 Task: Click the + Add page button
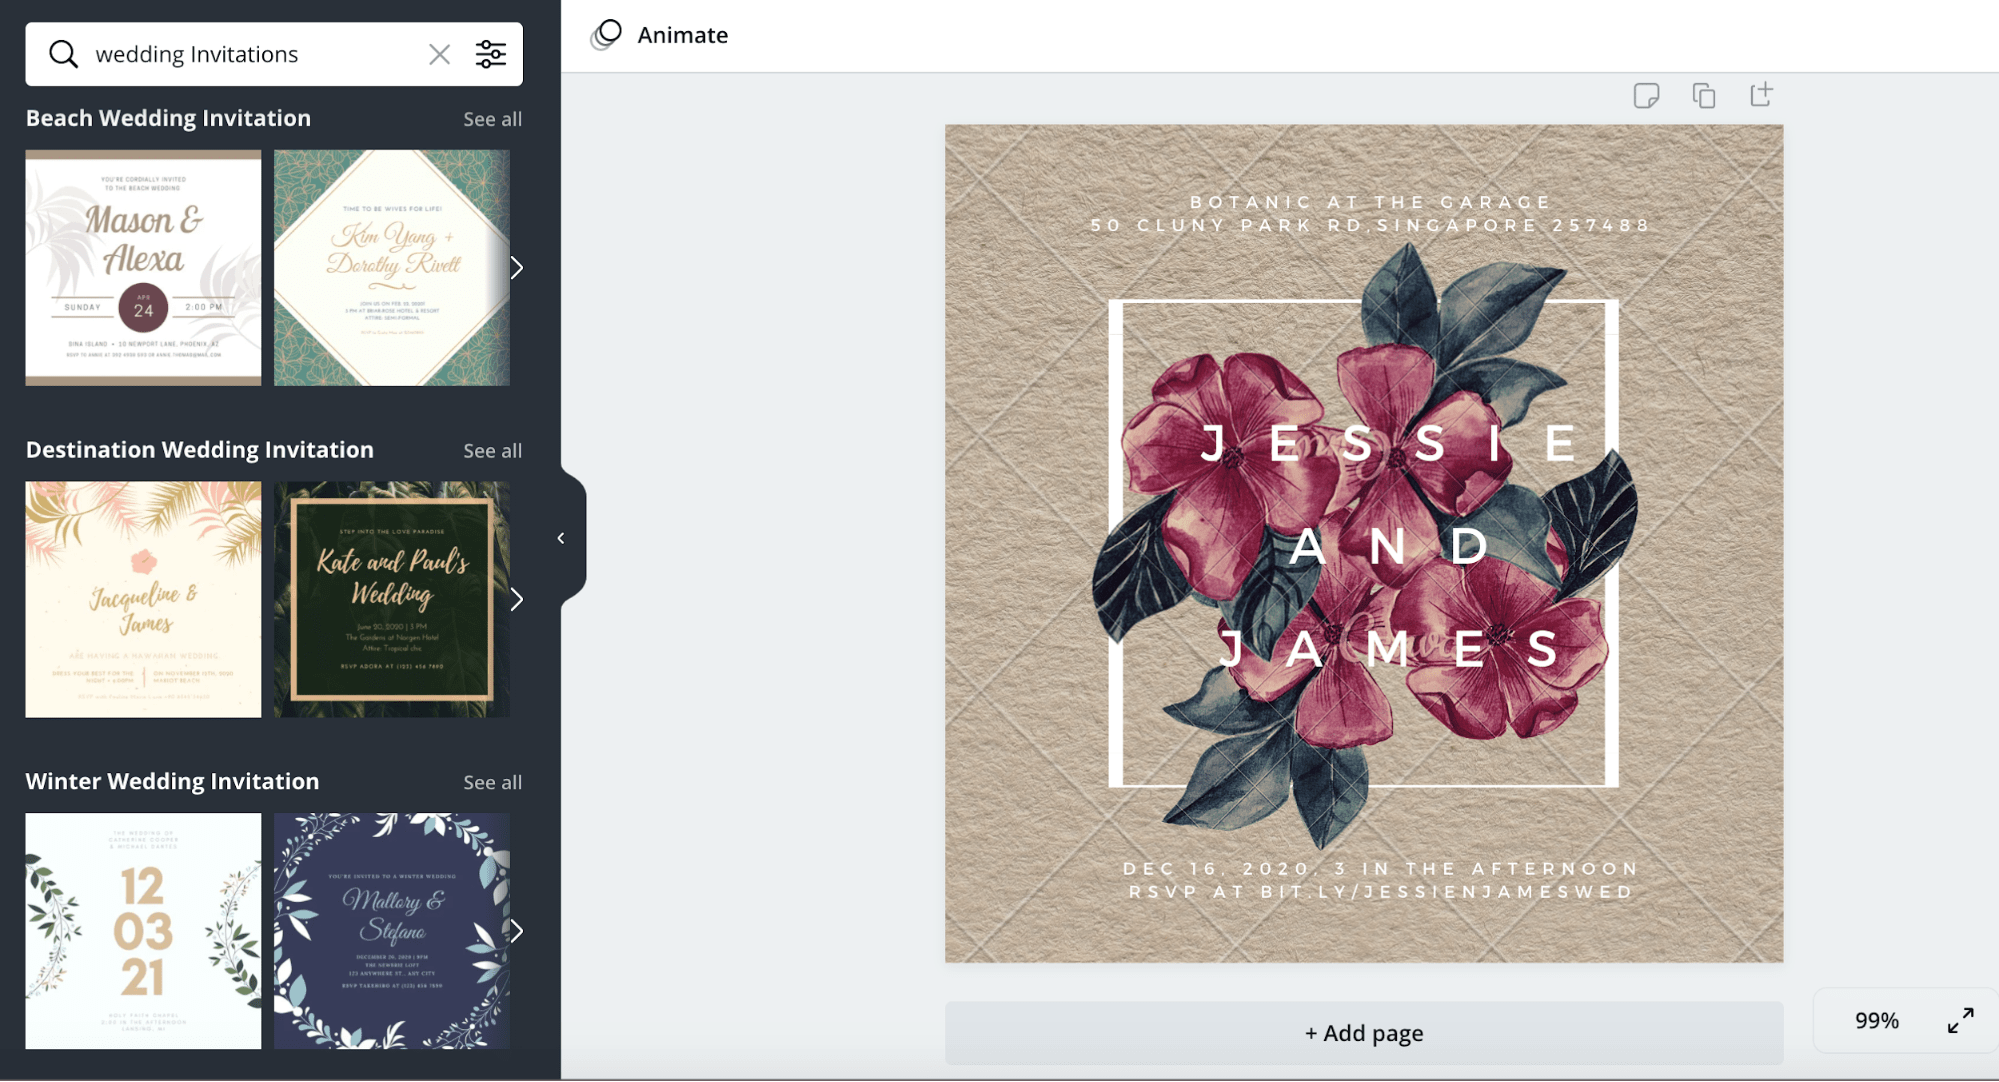pyautogui.click(x=1363, y=1033)
